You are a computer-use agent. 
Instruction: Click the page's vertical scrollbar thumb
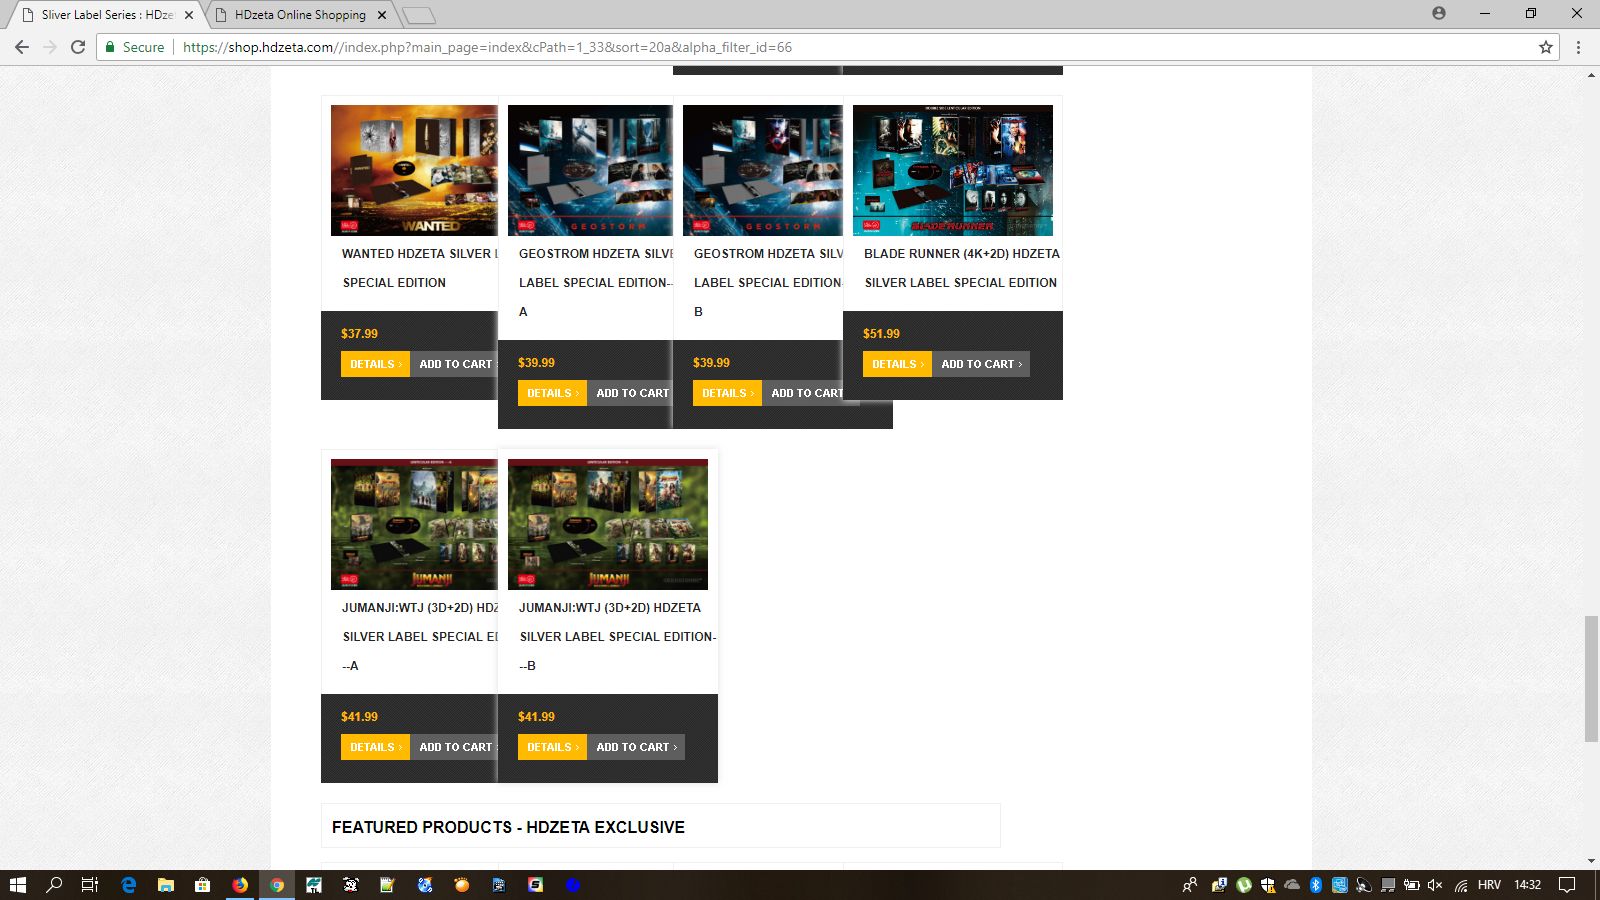coord(1591,680)
